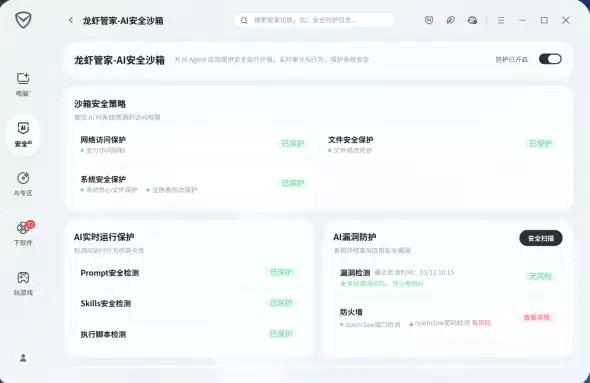Click the 已保护 badge for 执行脚本检测
Image resolution: width=590 pixels, height=383 pixels.
pyautogui.click(x=281, y=334)
